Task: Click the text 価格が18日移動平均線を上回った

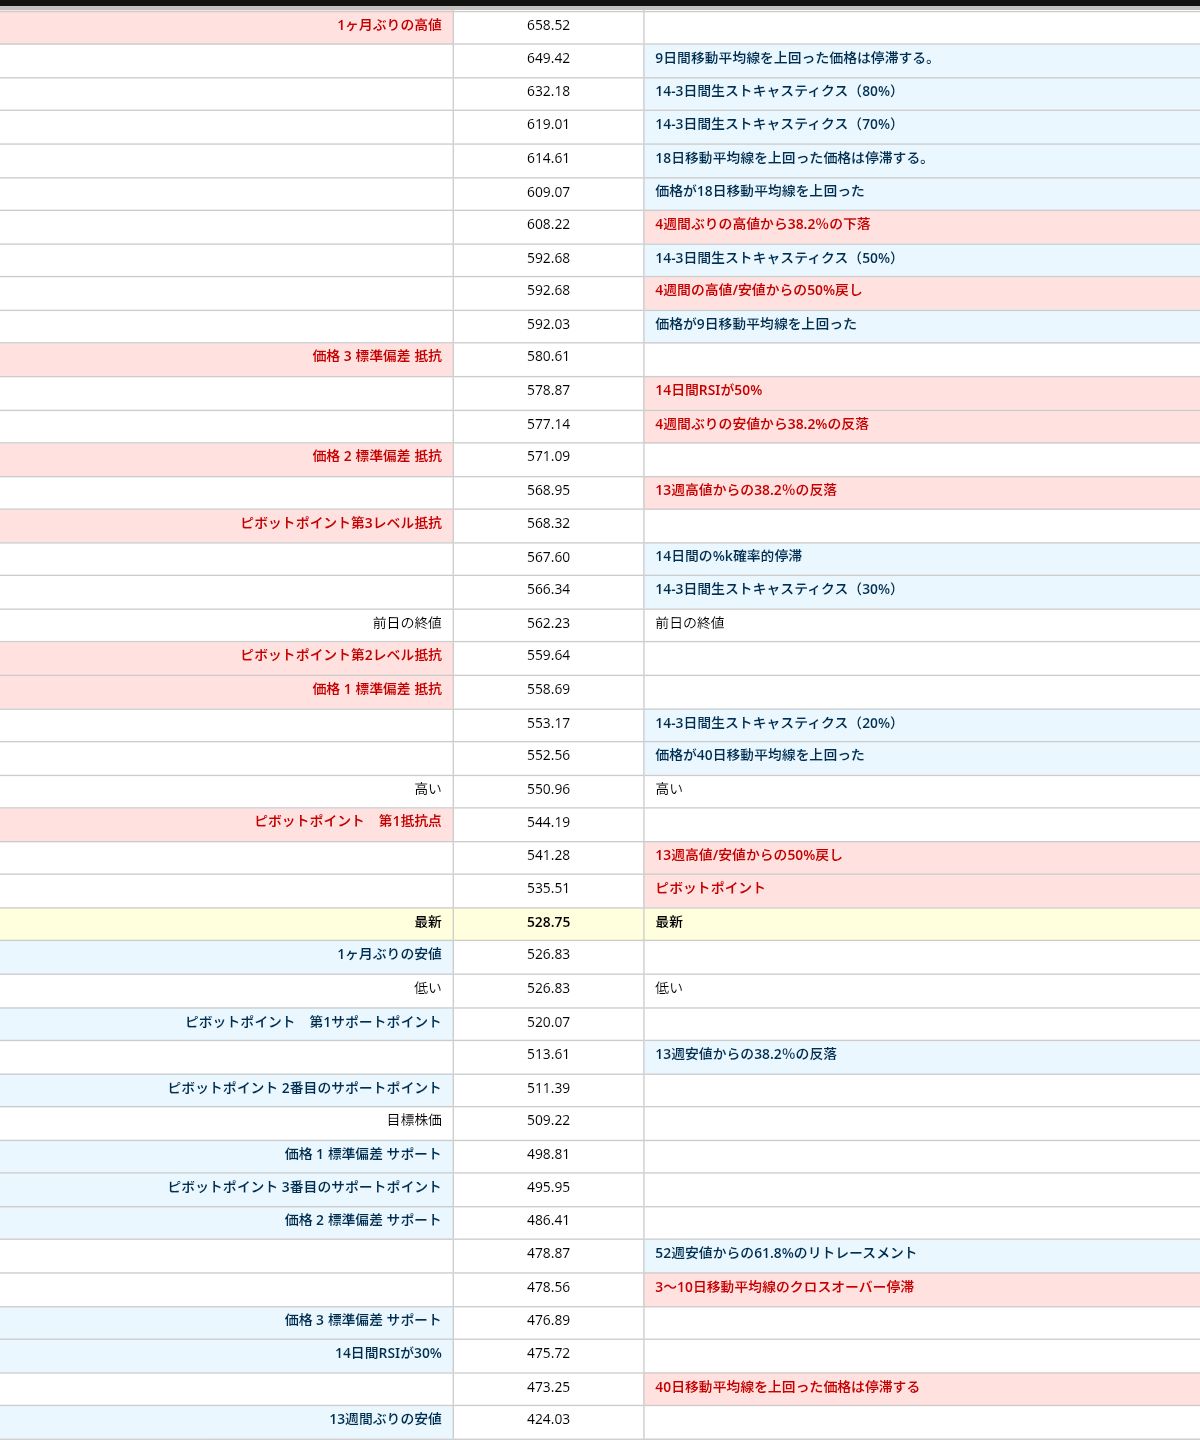Action: 760,191
